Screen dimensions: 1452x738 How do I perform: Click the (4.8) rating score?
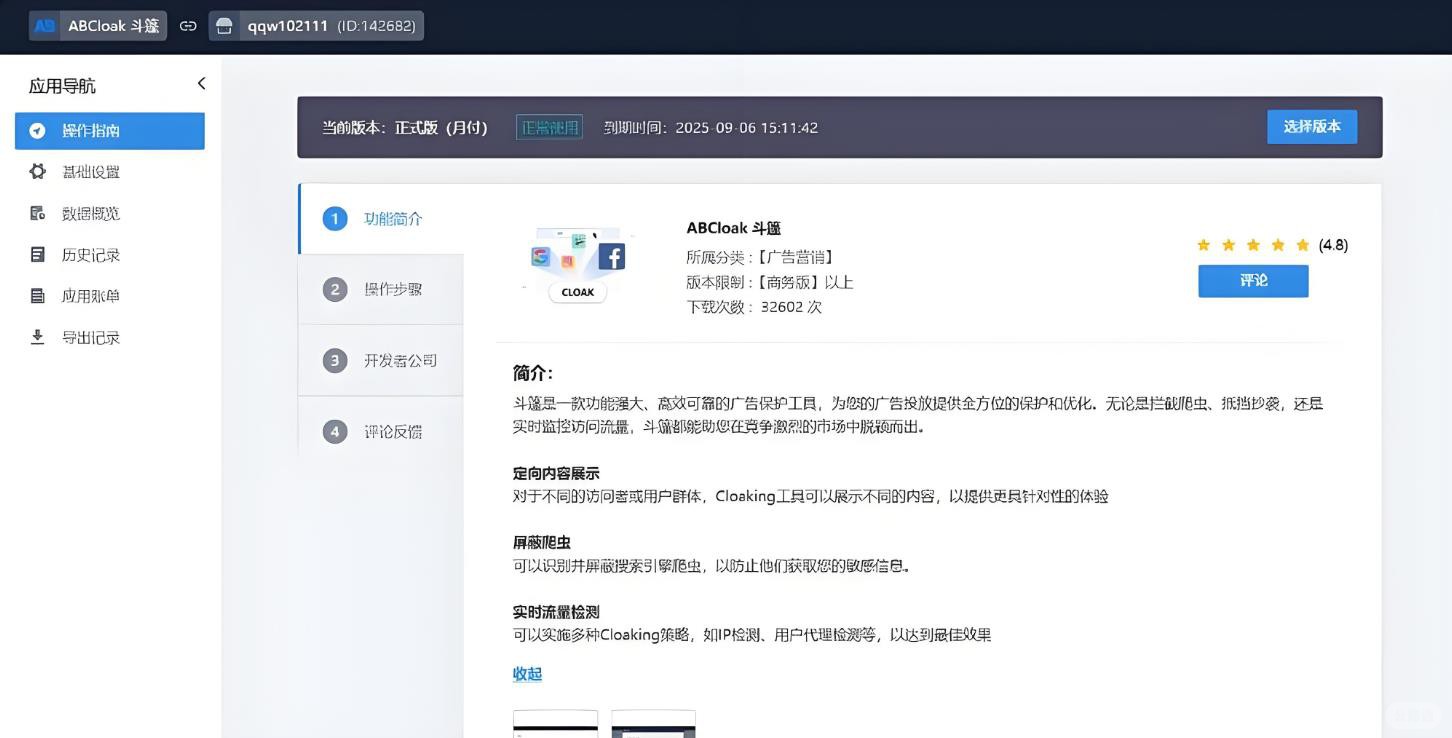1333,245
